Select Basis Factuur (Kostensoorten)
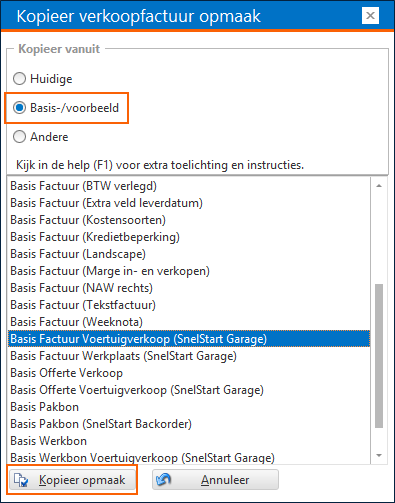Image resolution: width=395 pixels, height=503 pixels. 189,220
